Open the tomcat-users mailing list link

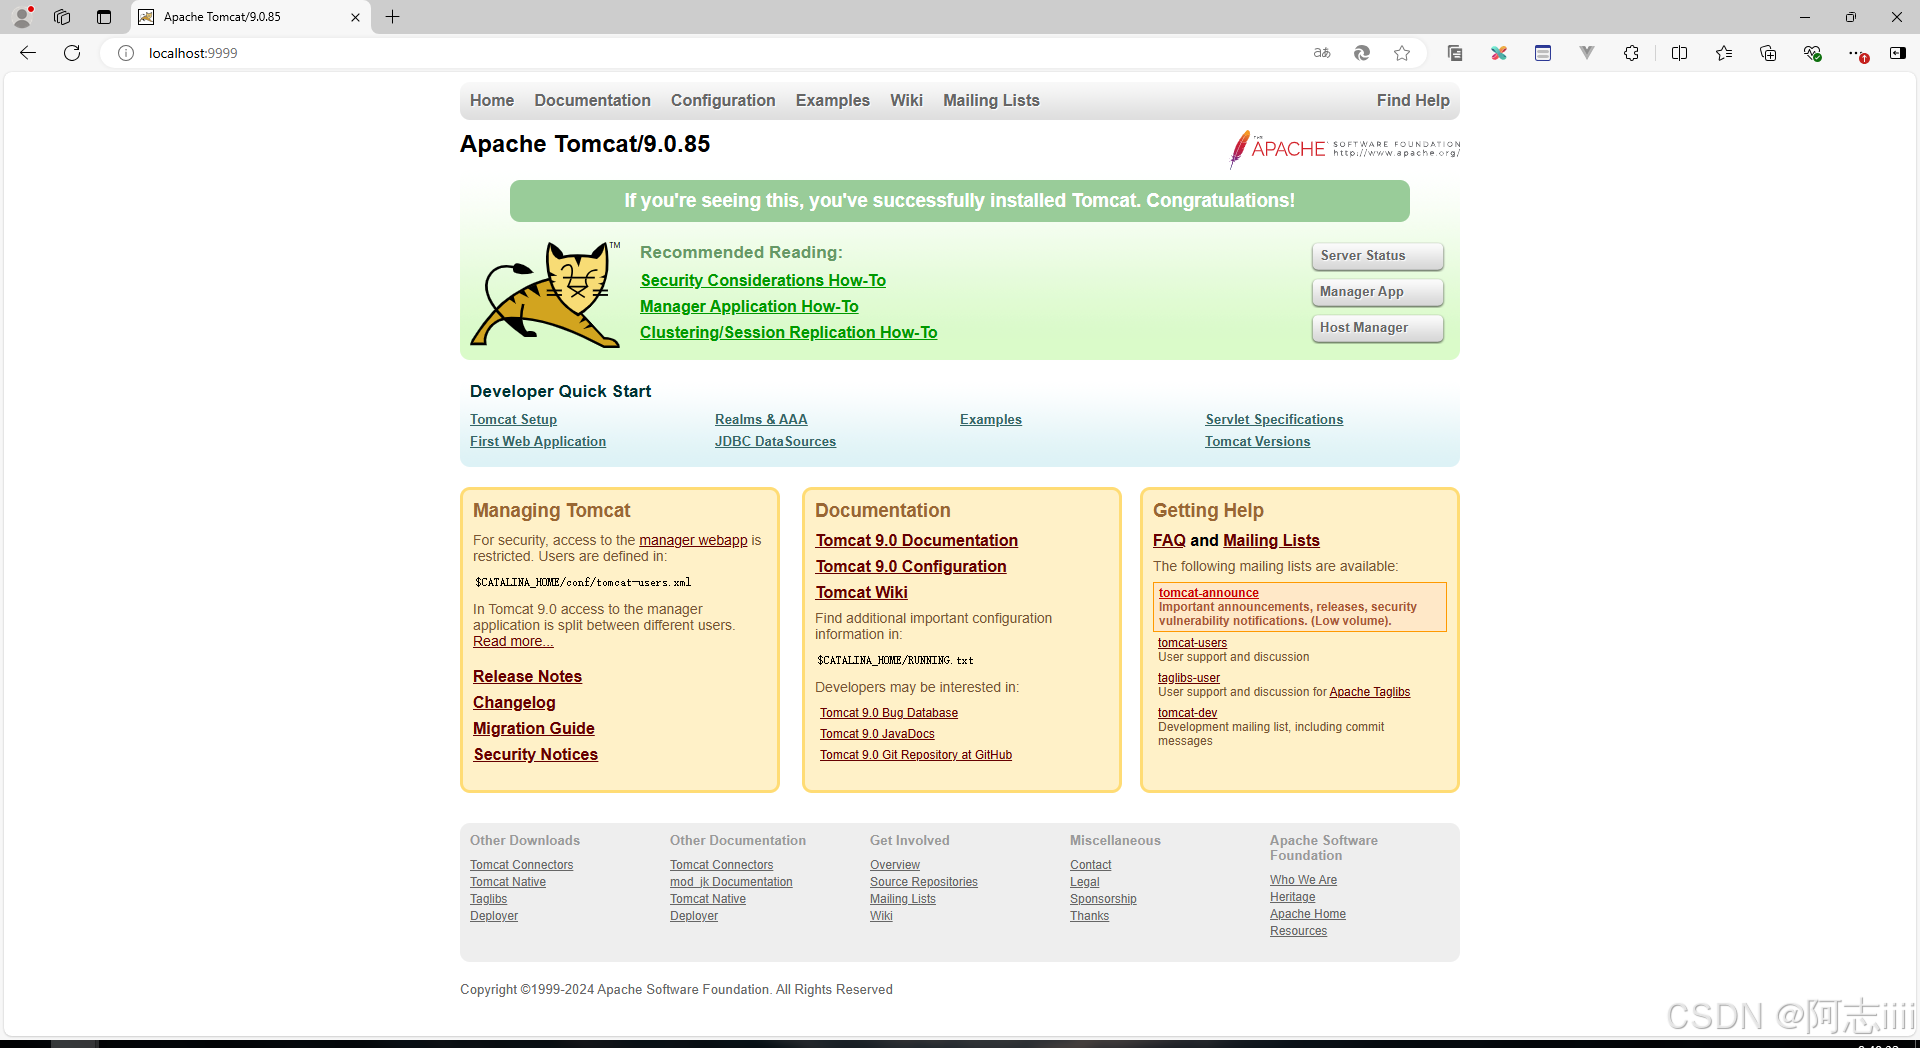pos(1192,643)
